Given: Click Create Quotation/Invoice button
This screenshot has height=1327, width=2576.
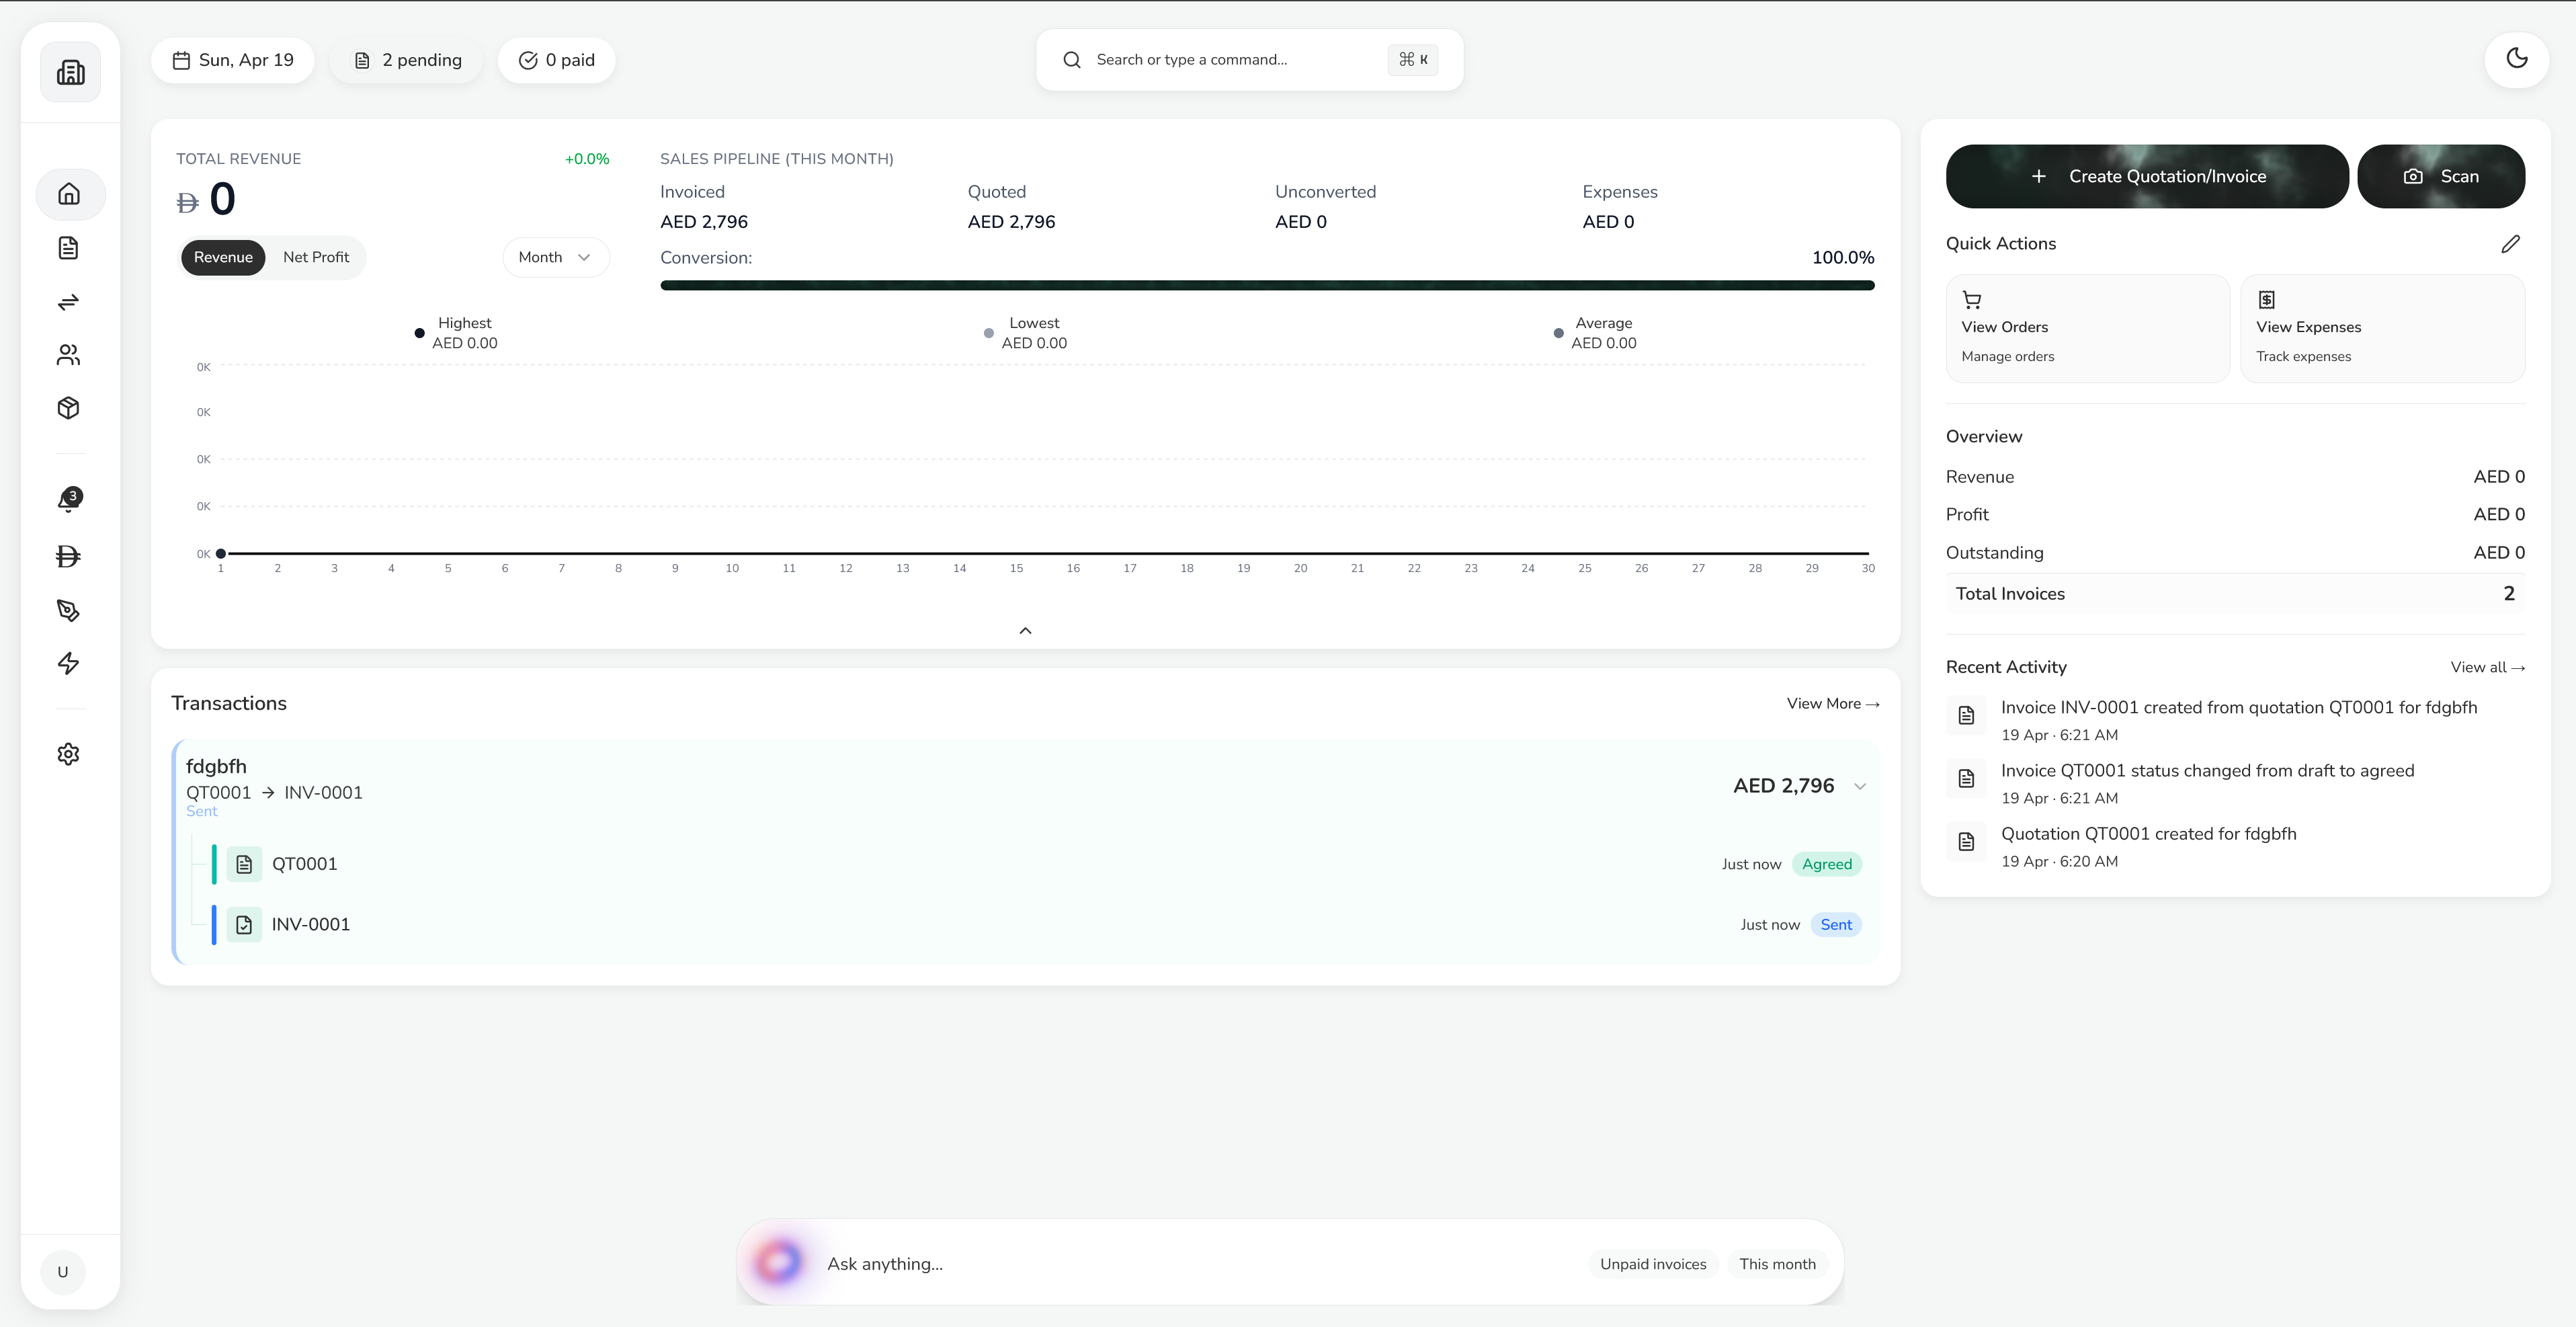Looking at the screenshot, I should click(x=2146, y=176).
